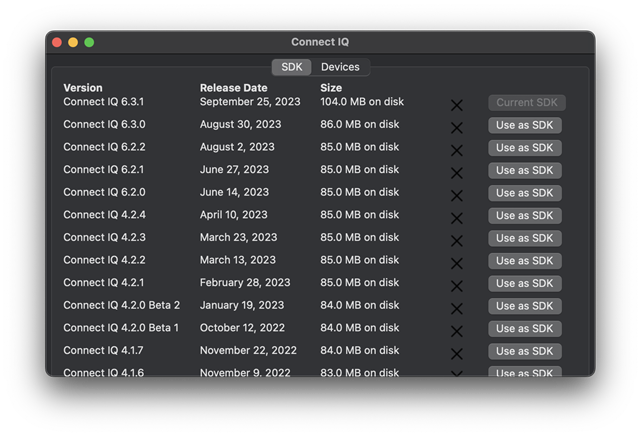
Task: Click the Connect IQ 4.2.0 Beta 2 label
Action: pyautogui.click(x=122, y=305)
